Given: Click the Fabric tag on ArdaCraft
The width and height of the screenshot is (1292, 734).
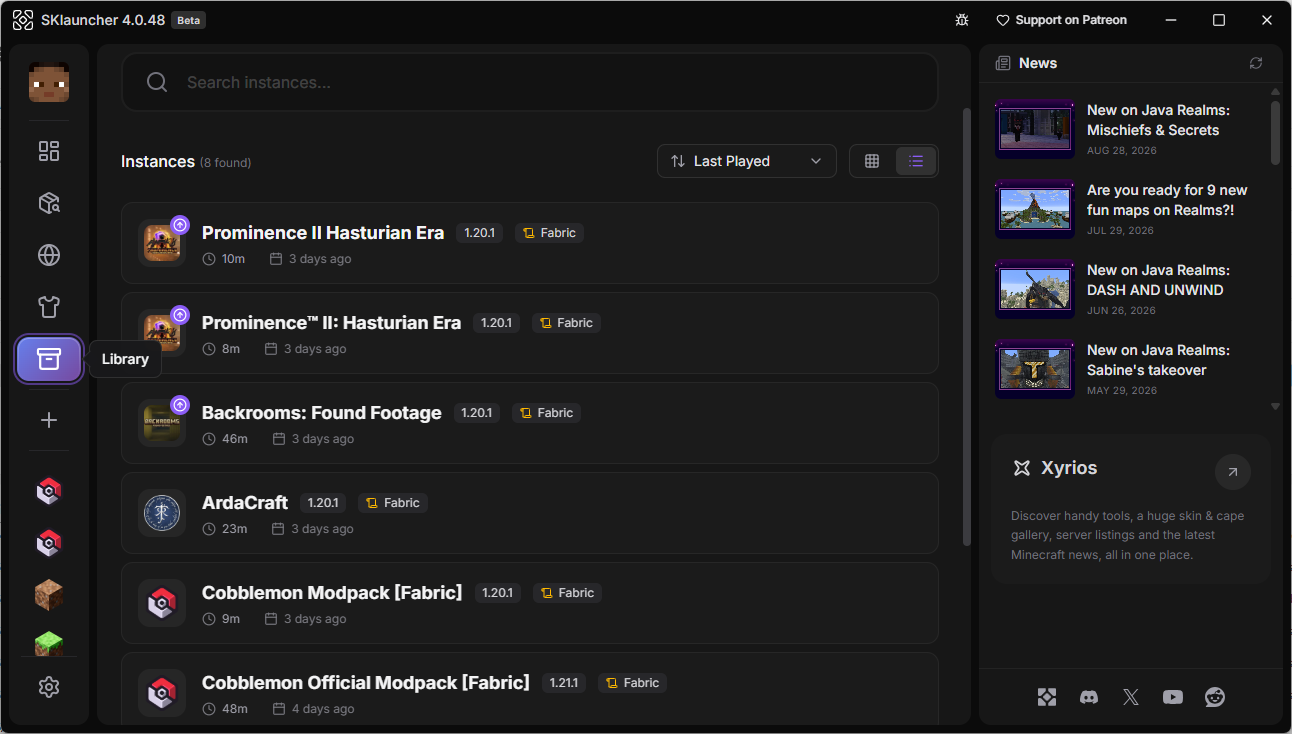Looking at the screenshot, I should 393,503.
